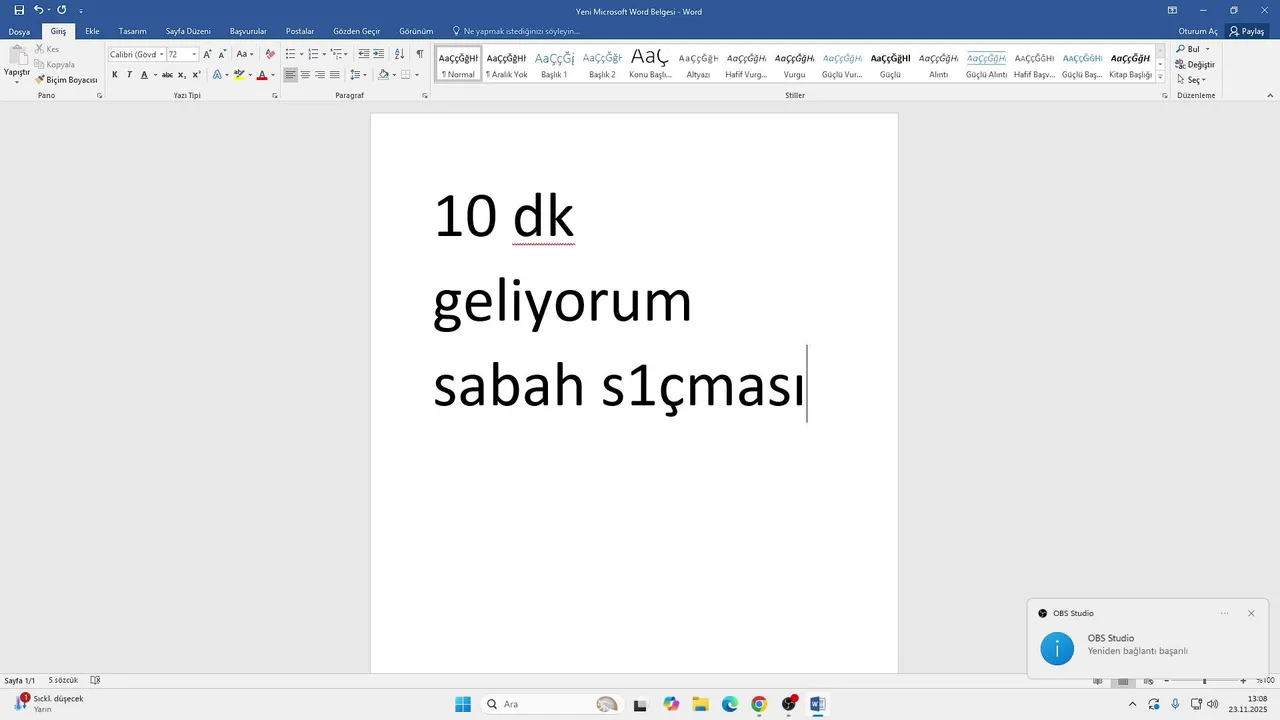Image resolution: width=1280 pixels, height=720 pixels.
Task: Open the Seç select dropdown
Action: click(x=1191, y=79)
